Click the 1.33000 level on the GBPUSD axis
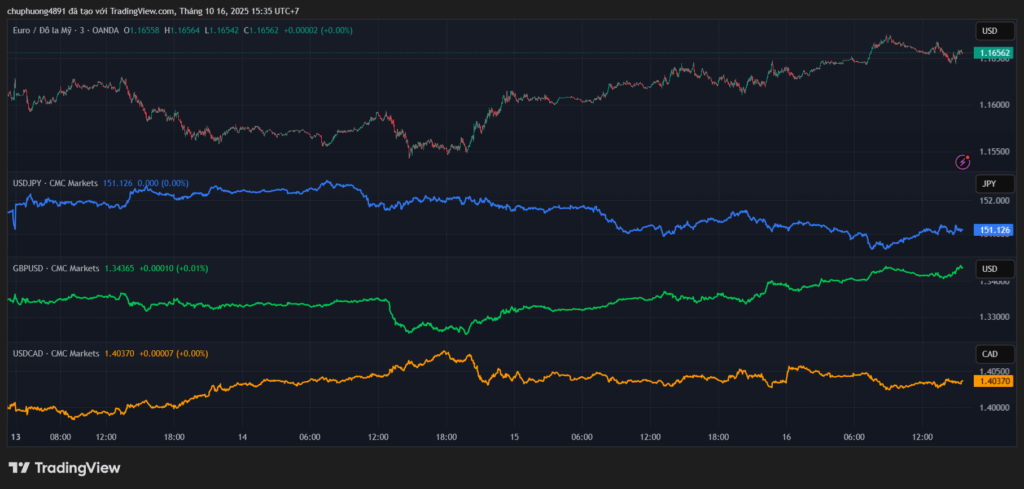Image resolution: width=1024 pixels, height=489 pixels. (994, 317)
